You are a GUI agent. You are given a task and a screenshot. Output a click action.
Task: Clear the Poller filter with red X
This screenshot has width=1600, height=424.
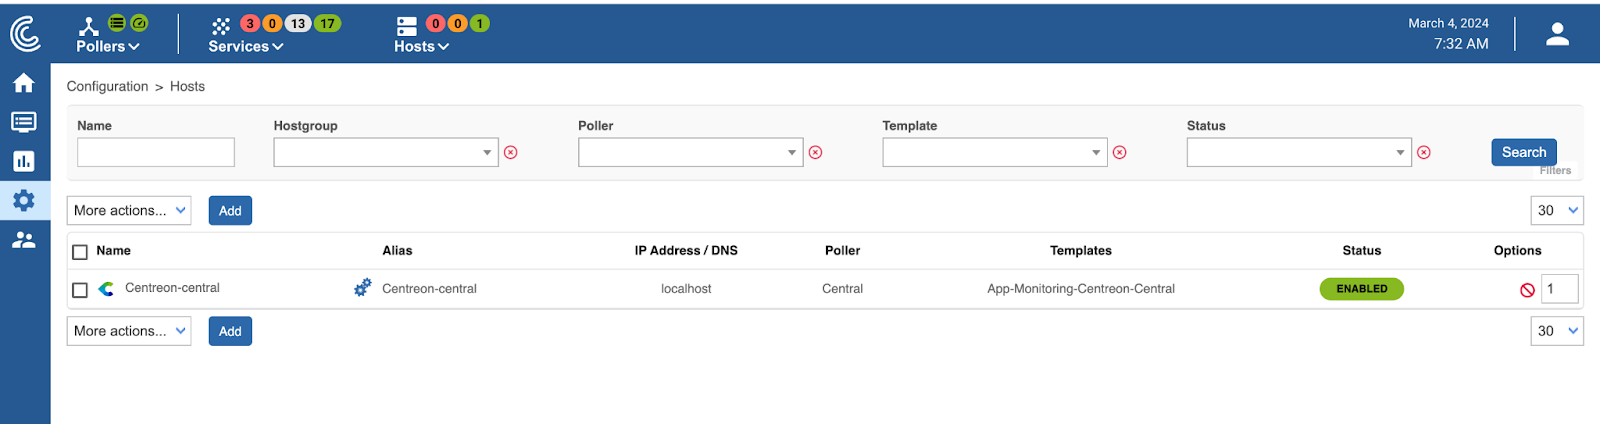815,152
